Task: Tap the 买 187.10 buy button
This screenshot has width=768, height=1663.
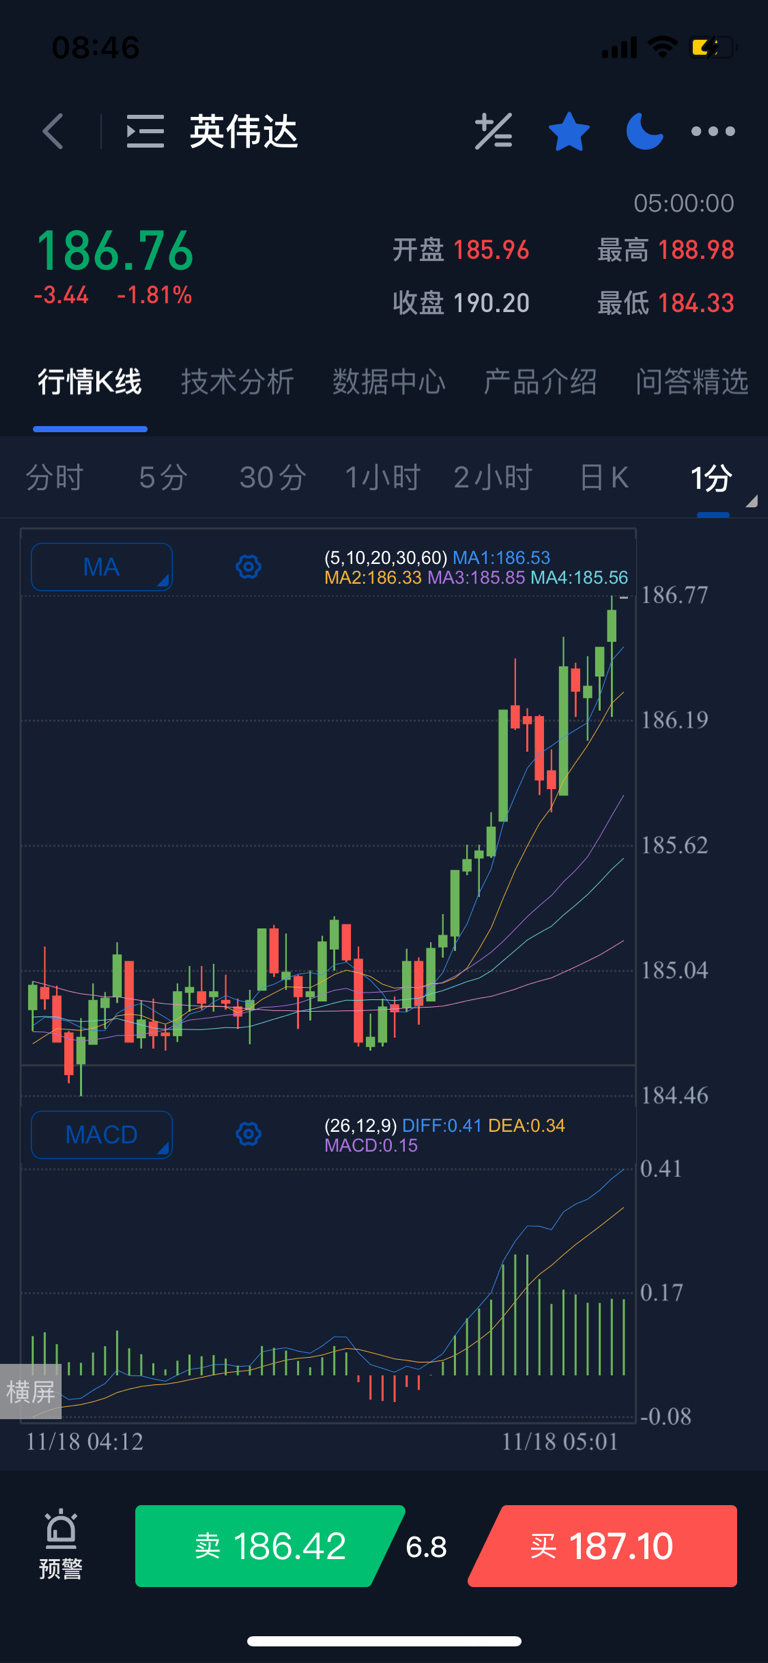Action: pyautogui.click(x=602, y=1546)
